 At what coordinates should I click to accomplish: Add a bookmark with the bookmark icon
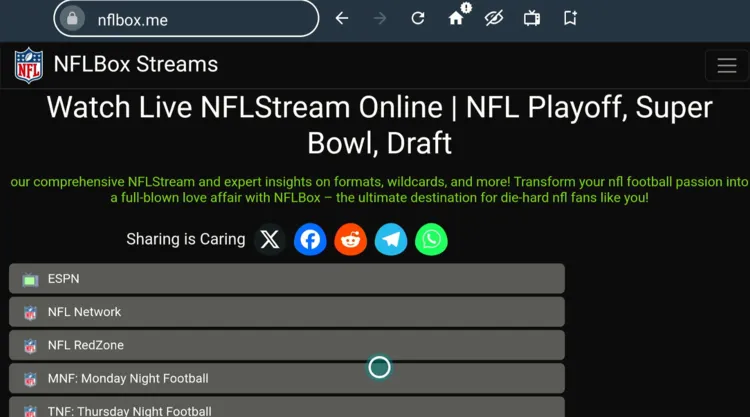point(570,19)
